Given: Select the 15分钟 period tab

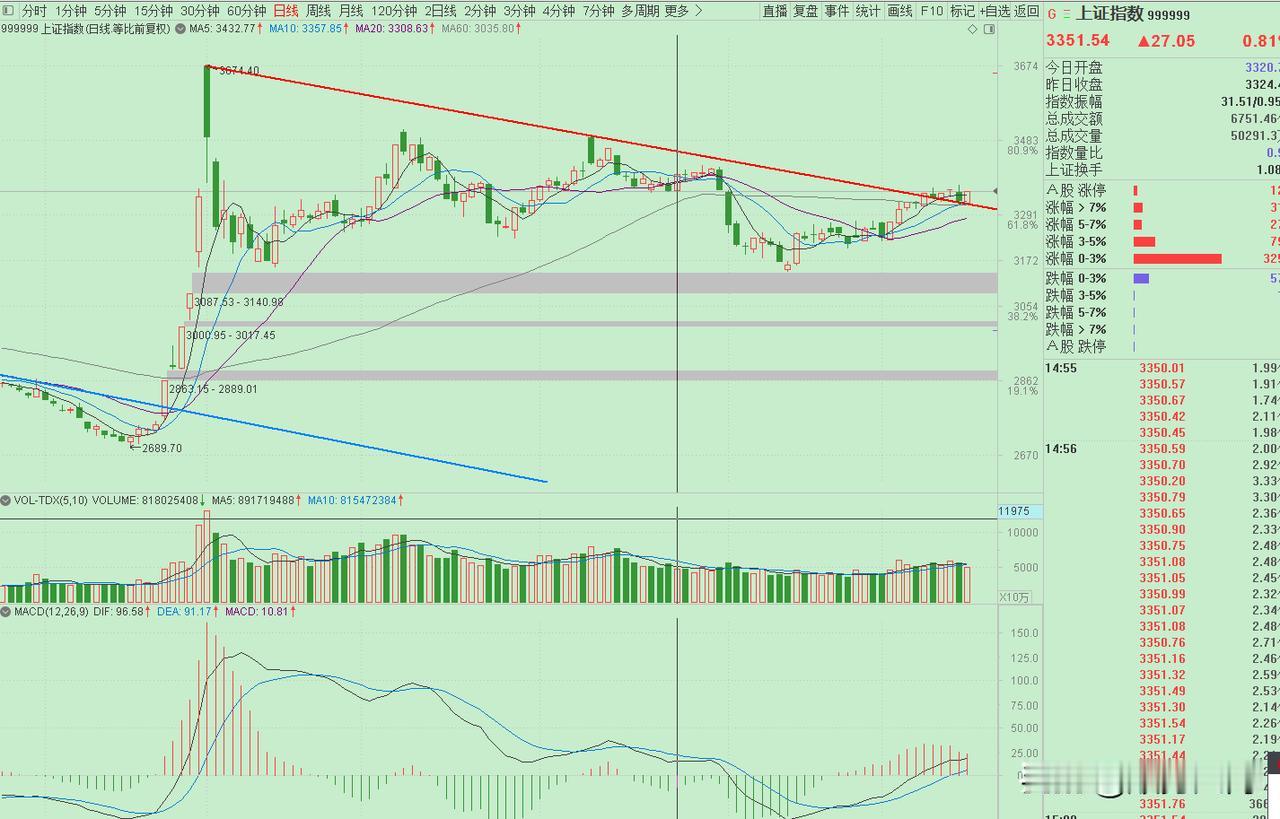Looking at the screenshot, I should 153,11.
